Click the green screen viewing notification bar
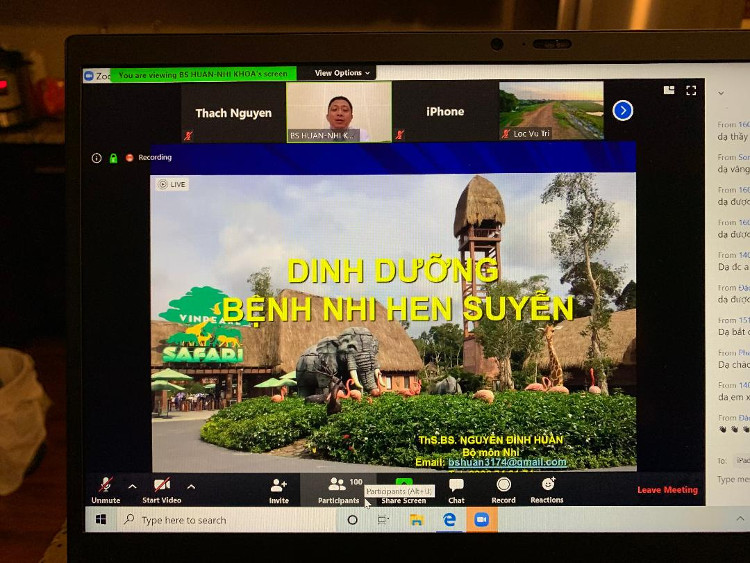 [x=203, y=75]
